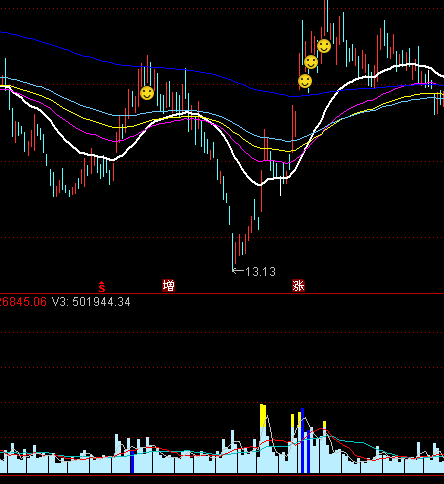
Task: Click the tallest blue volume bar
Action: click(303, 440)
